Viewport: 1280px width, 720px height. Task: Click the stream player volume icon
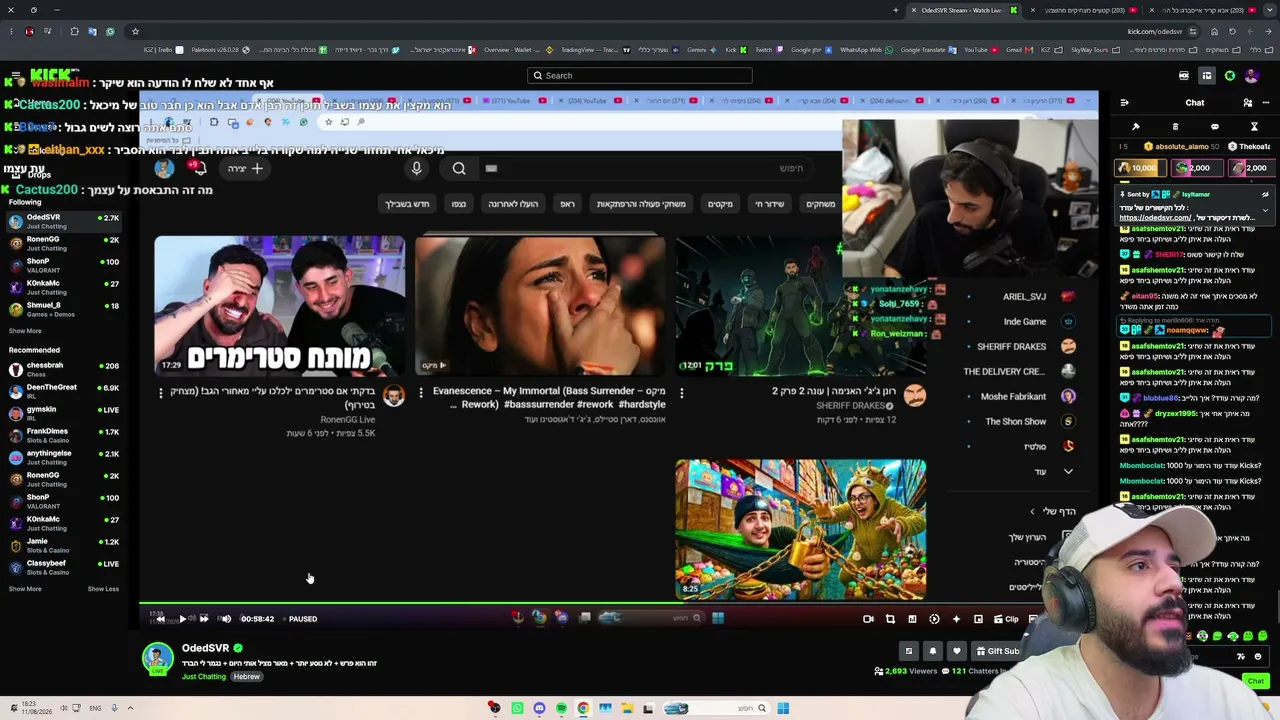coord(225,619)
